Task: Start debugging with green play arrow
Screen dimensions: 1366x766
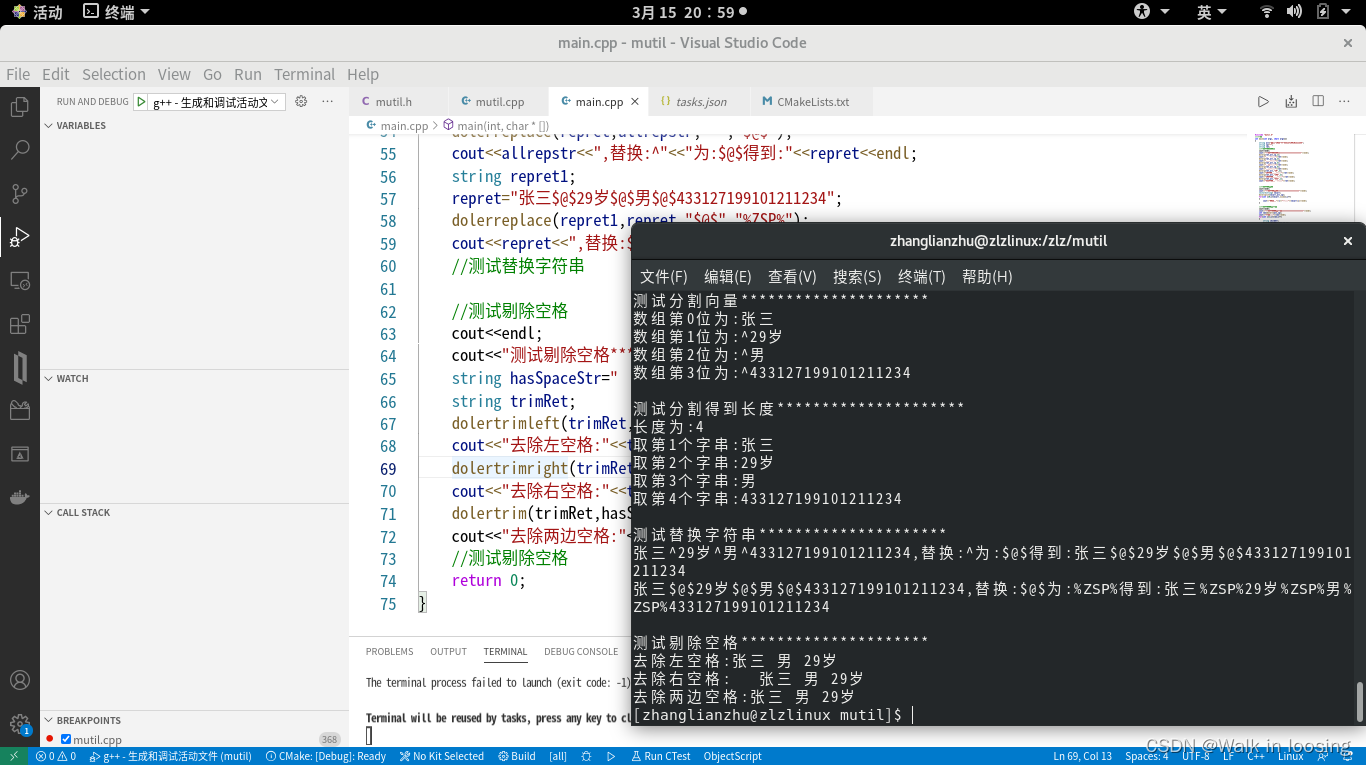Action: 141,102
